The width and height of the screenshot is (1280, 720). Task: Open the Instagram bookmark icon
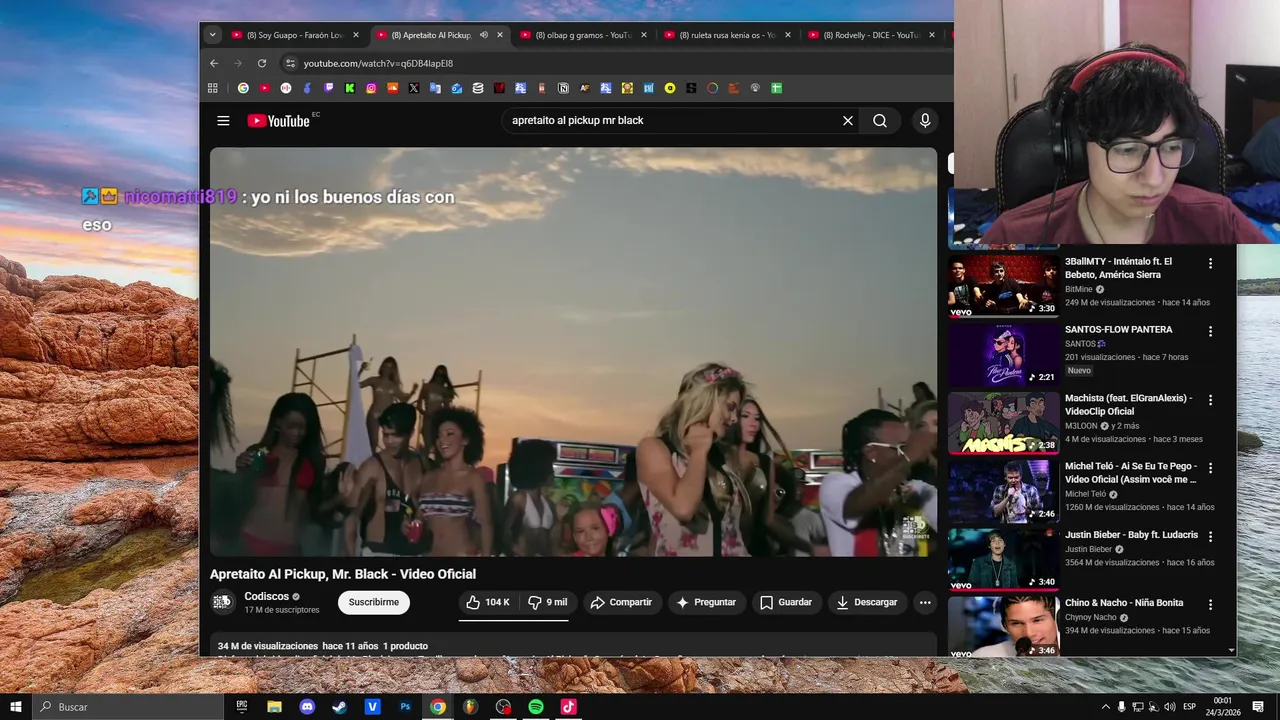(x=371, y=88)
